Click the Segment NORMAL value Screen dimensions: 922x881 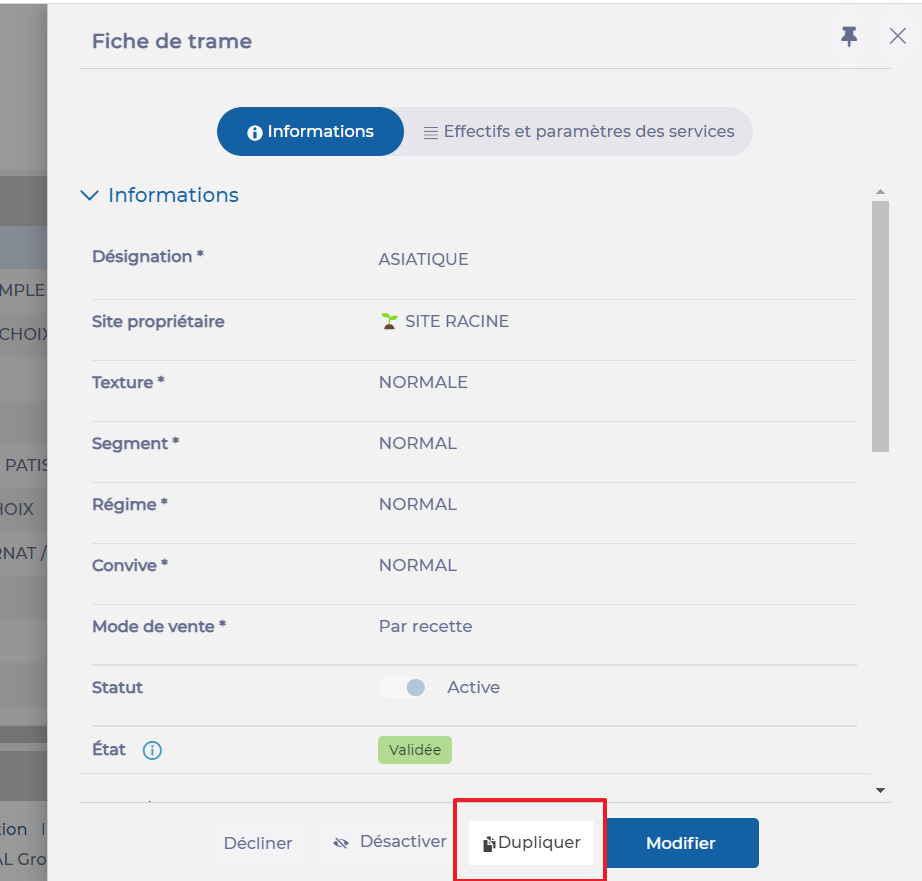point(417,443)
